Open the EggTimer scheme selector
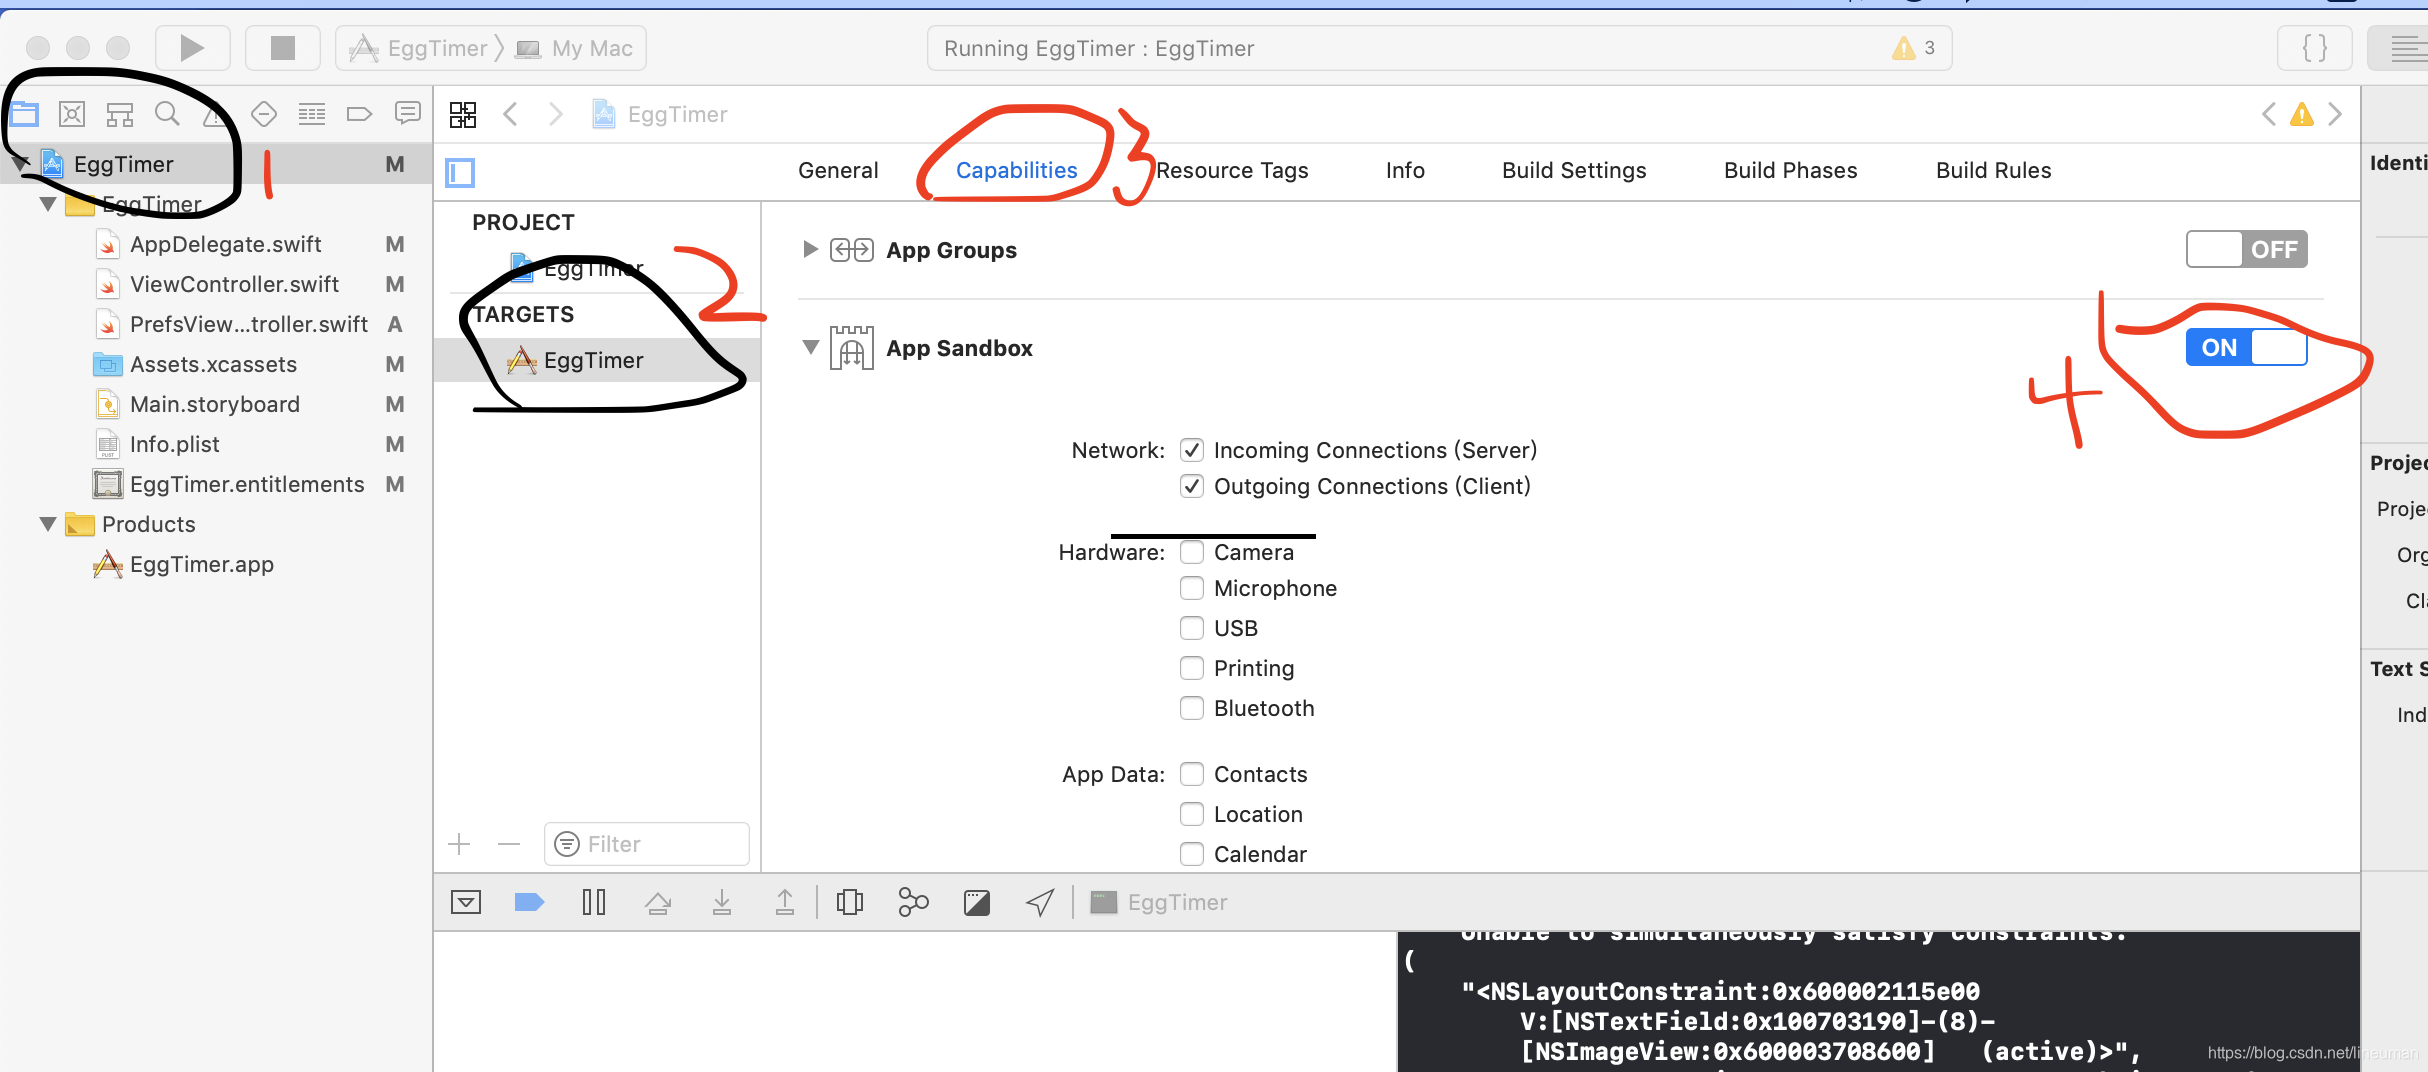This screenshot has height=1072, width=2428. point(419,48)
